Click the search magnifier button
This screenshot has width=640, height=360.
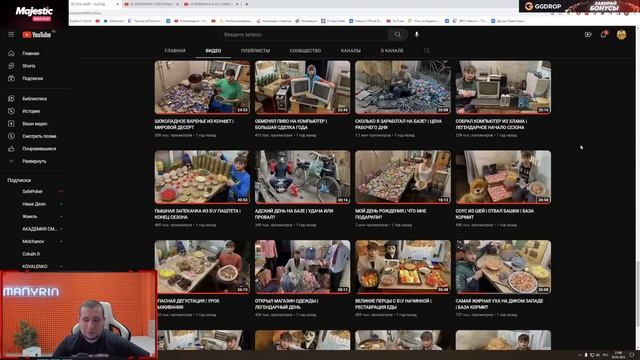(x=398, y=35)
